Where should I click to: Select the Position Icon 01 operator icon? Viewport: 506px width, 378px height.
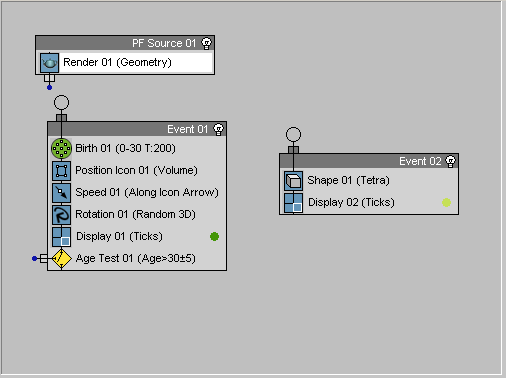61,171
